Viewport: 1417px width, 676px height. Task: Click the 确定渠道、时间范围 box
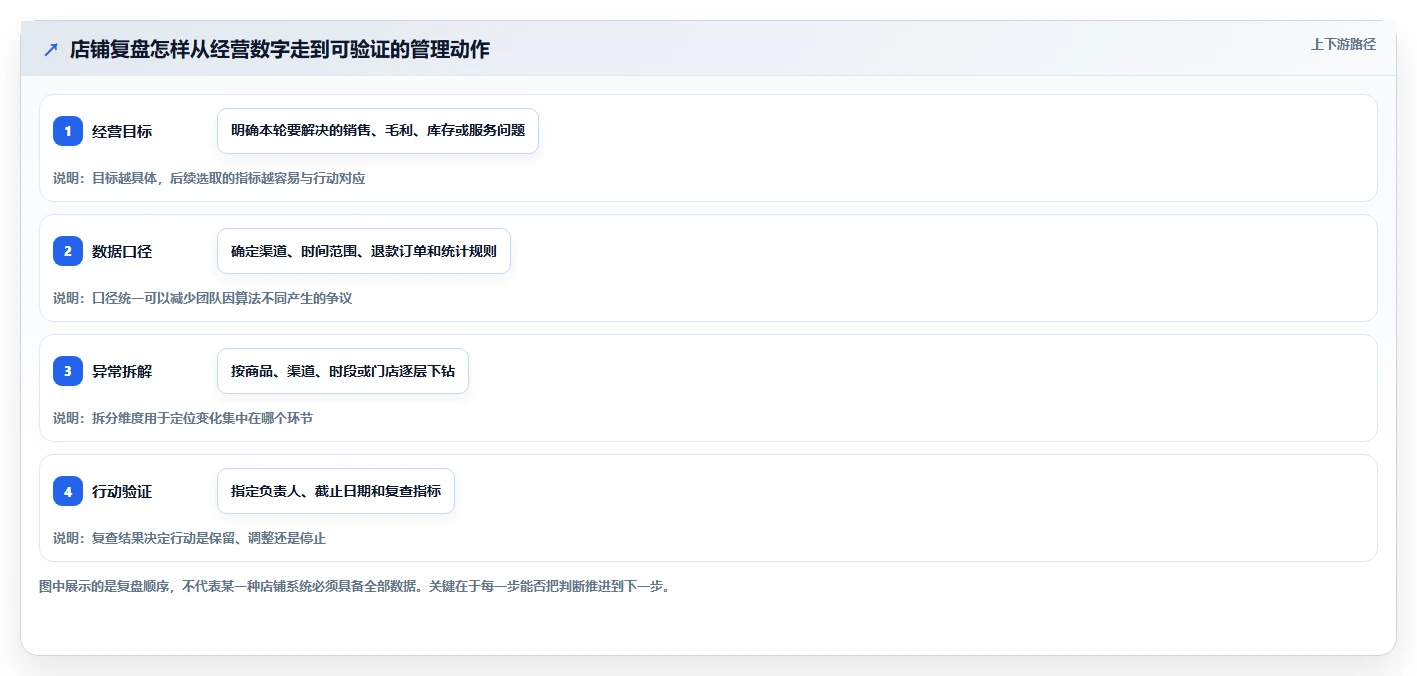pos(364,251)
